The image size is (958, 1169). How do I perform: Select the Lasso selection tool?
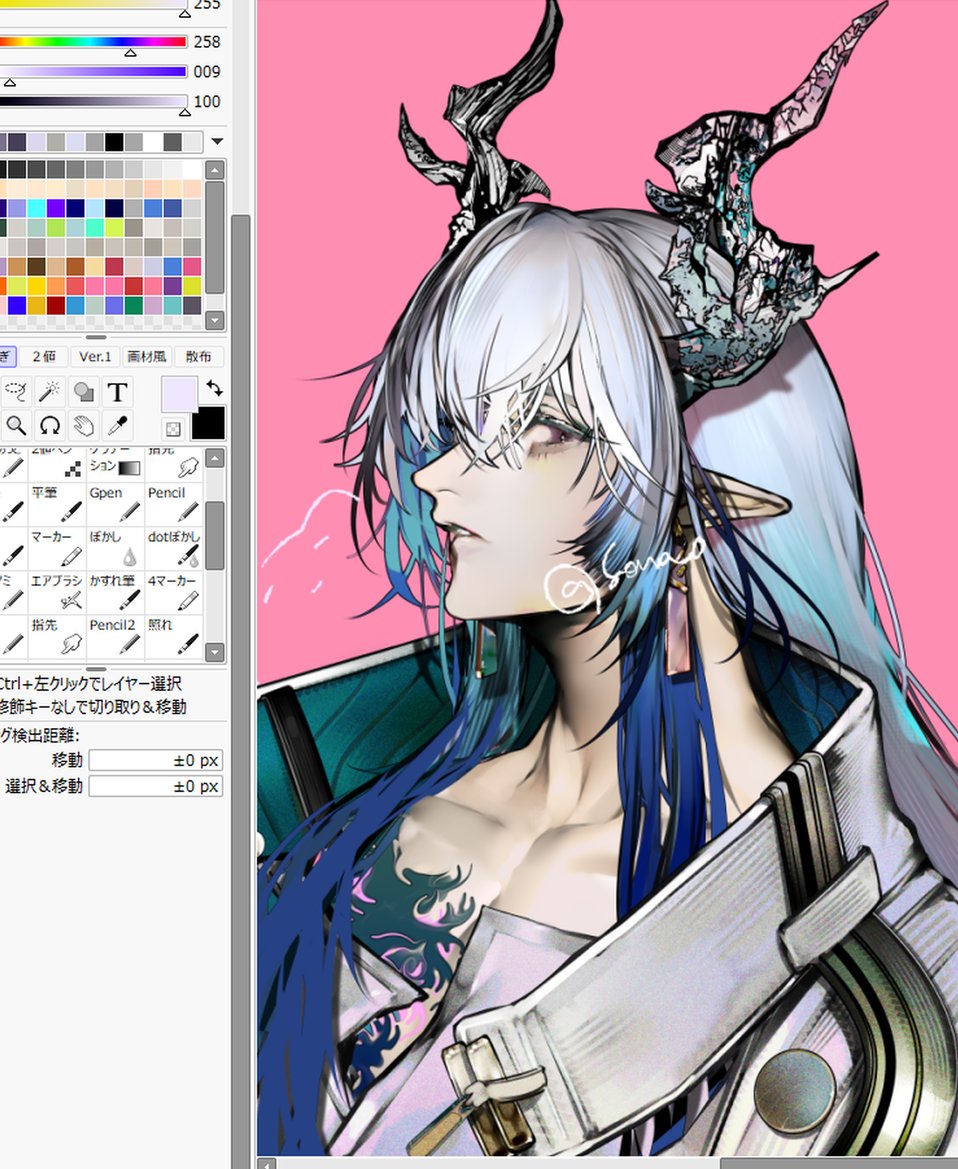coord(16,391)
